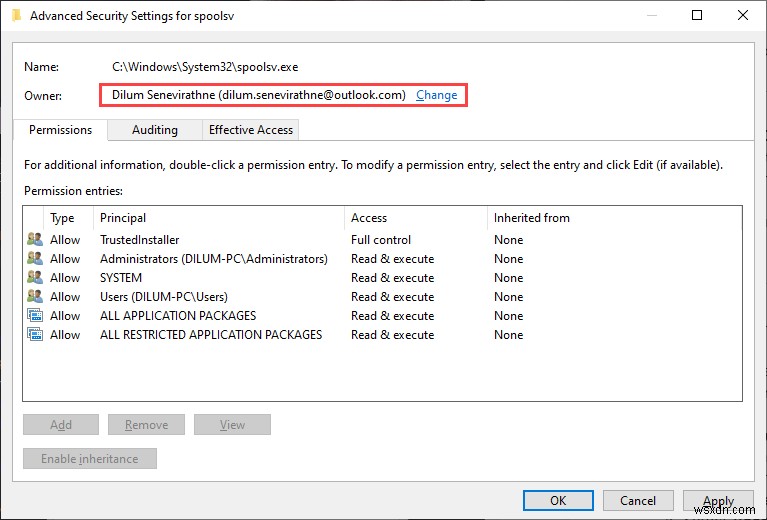Select the SYSTEM principal entry
Screen dimensions: 767x520
[121, 278]
